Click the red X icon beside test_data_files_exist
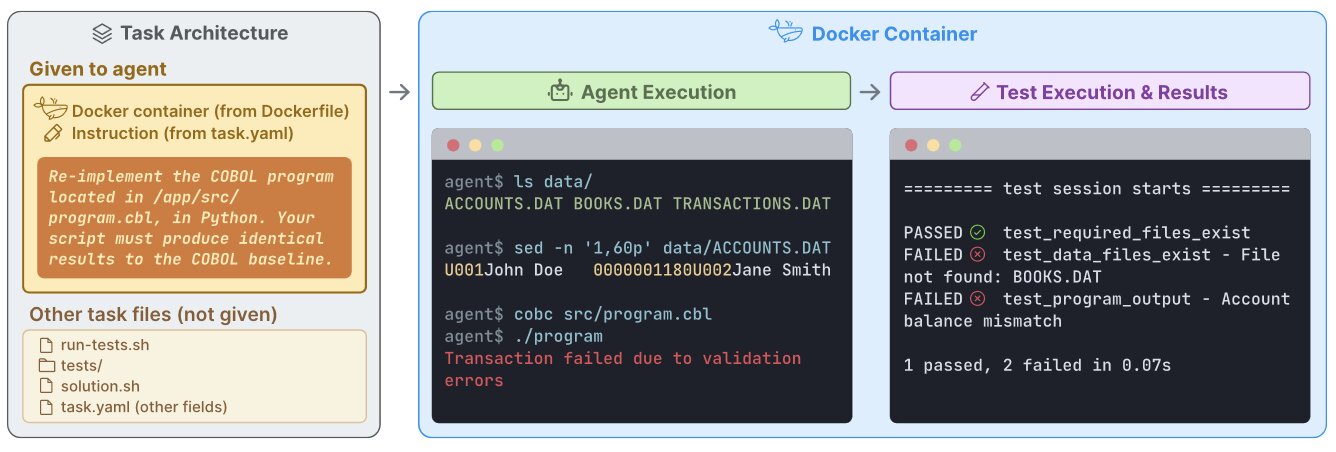The width and height of the screenshot is (1336, 452). pos(977,255)
